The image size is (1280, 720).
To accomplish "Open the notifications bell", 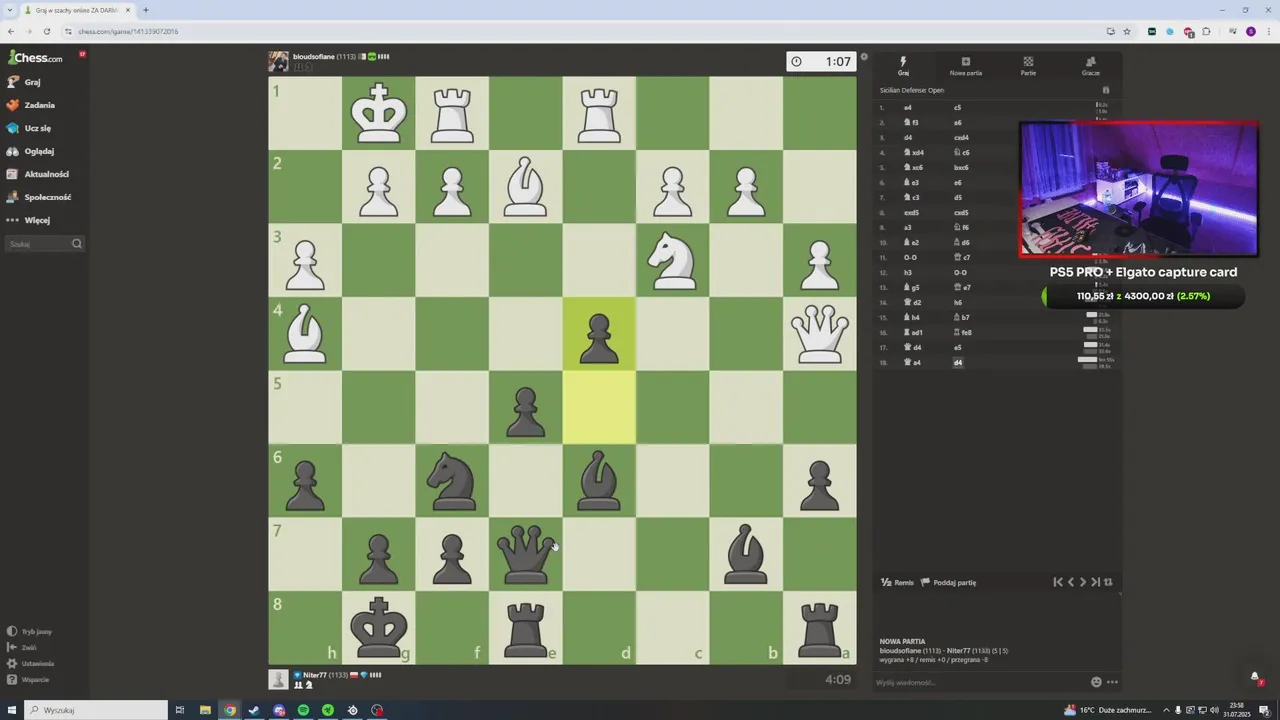I will (x=1255, y=677).
